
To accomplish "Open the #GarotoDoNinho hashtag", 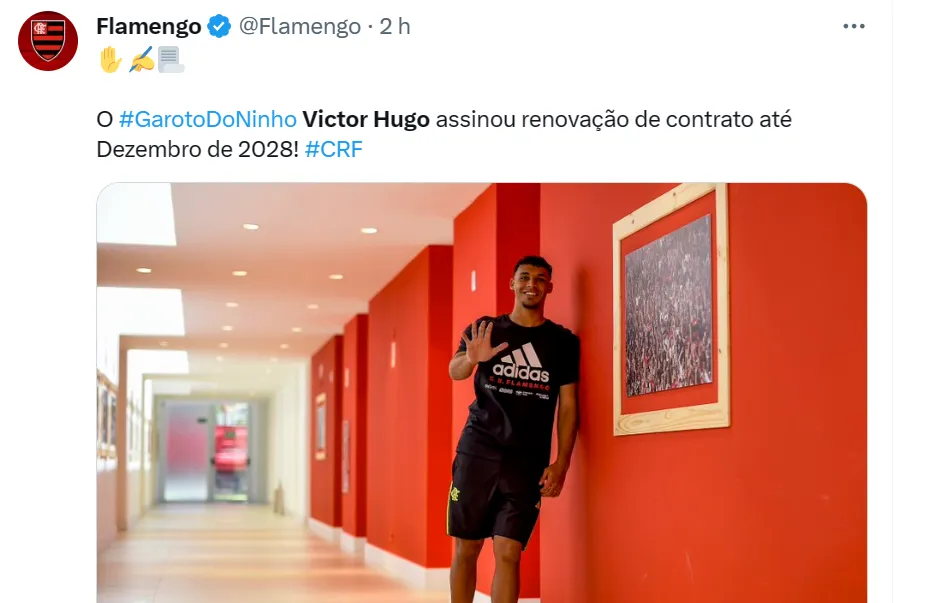I will click(208, 120).
